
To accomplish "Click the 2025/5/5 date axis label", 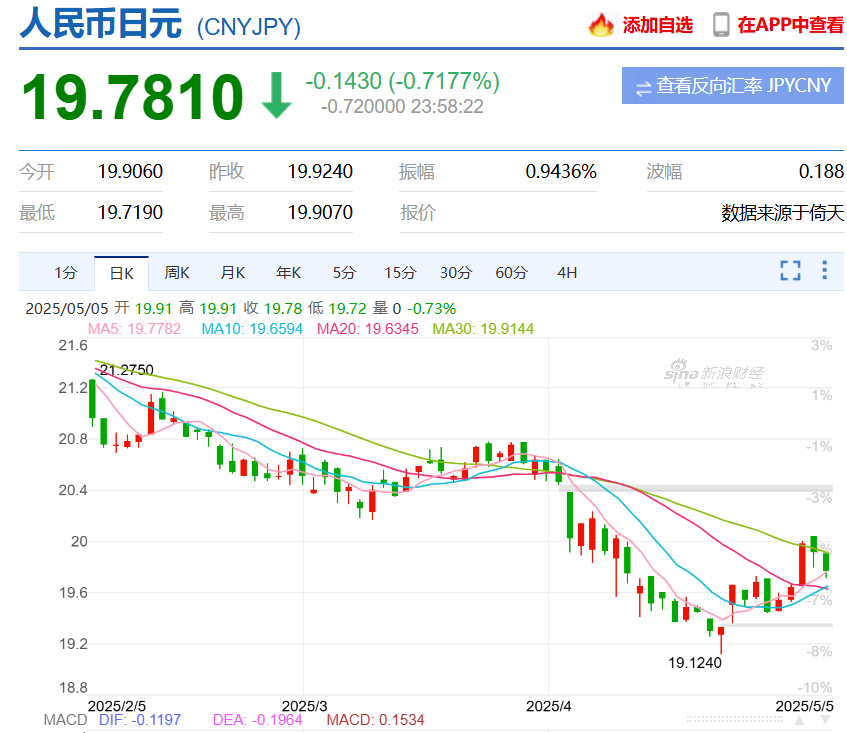I will pos(804,706).
